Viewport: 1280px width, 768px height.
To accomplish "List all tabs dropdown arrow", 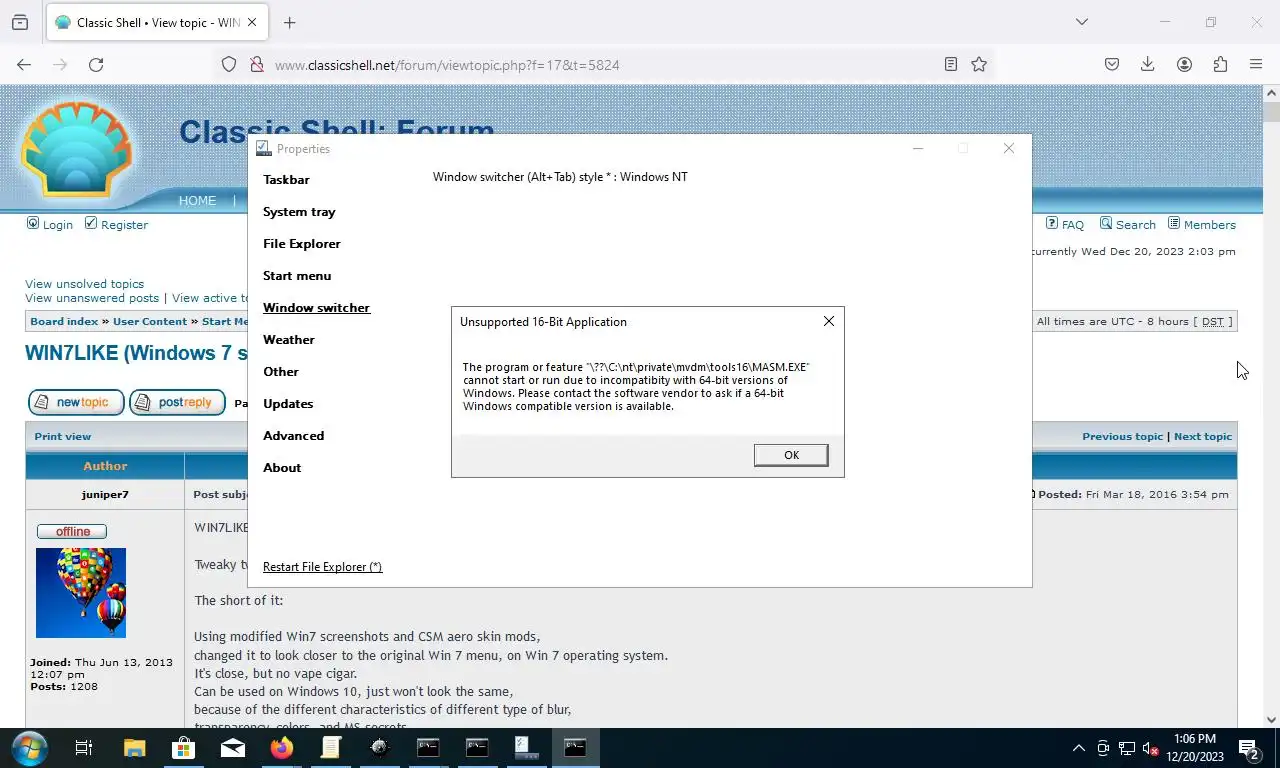I will tap(1081, 22).
